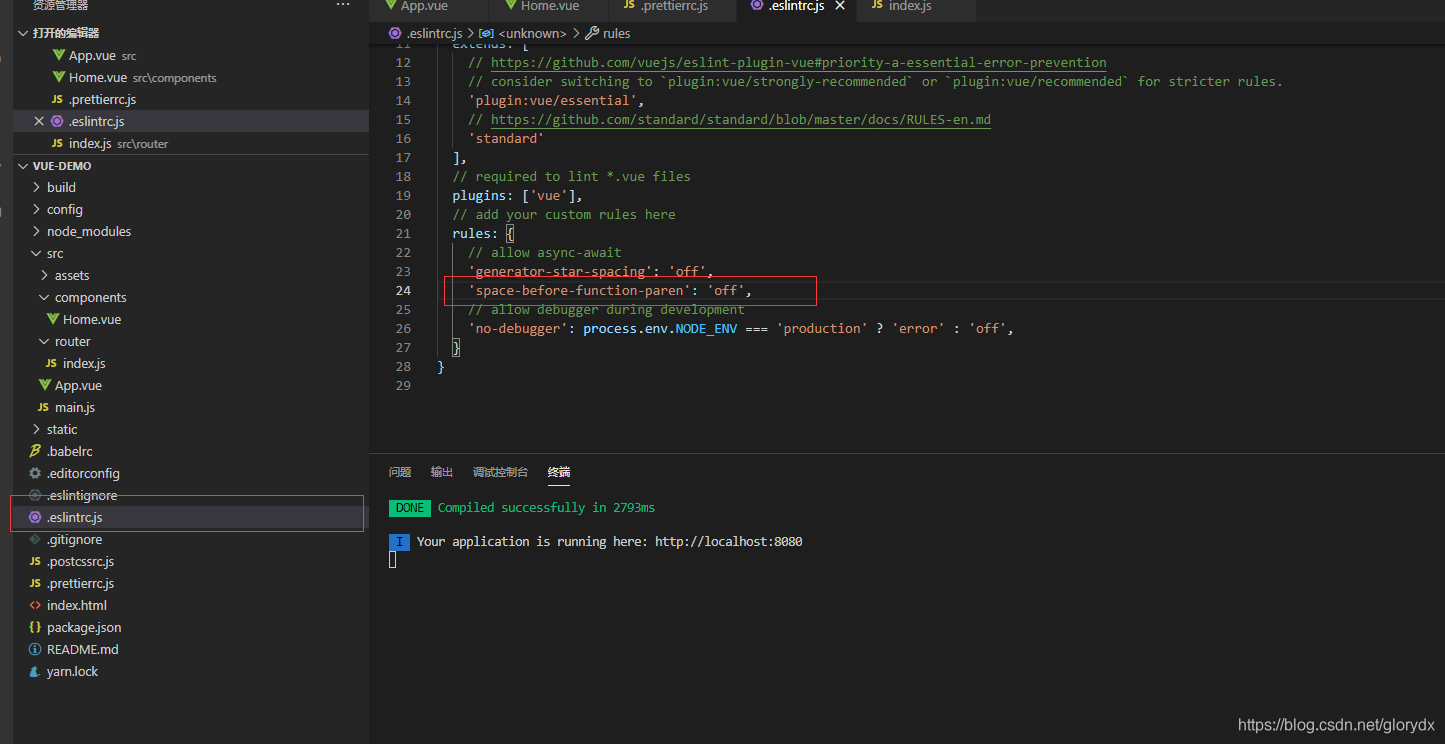Click the http://localhost:8080 URL in terminal
1445x744 pixels.
tap(728, 541)
